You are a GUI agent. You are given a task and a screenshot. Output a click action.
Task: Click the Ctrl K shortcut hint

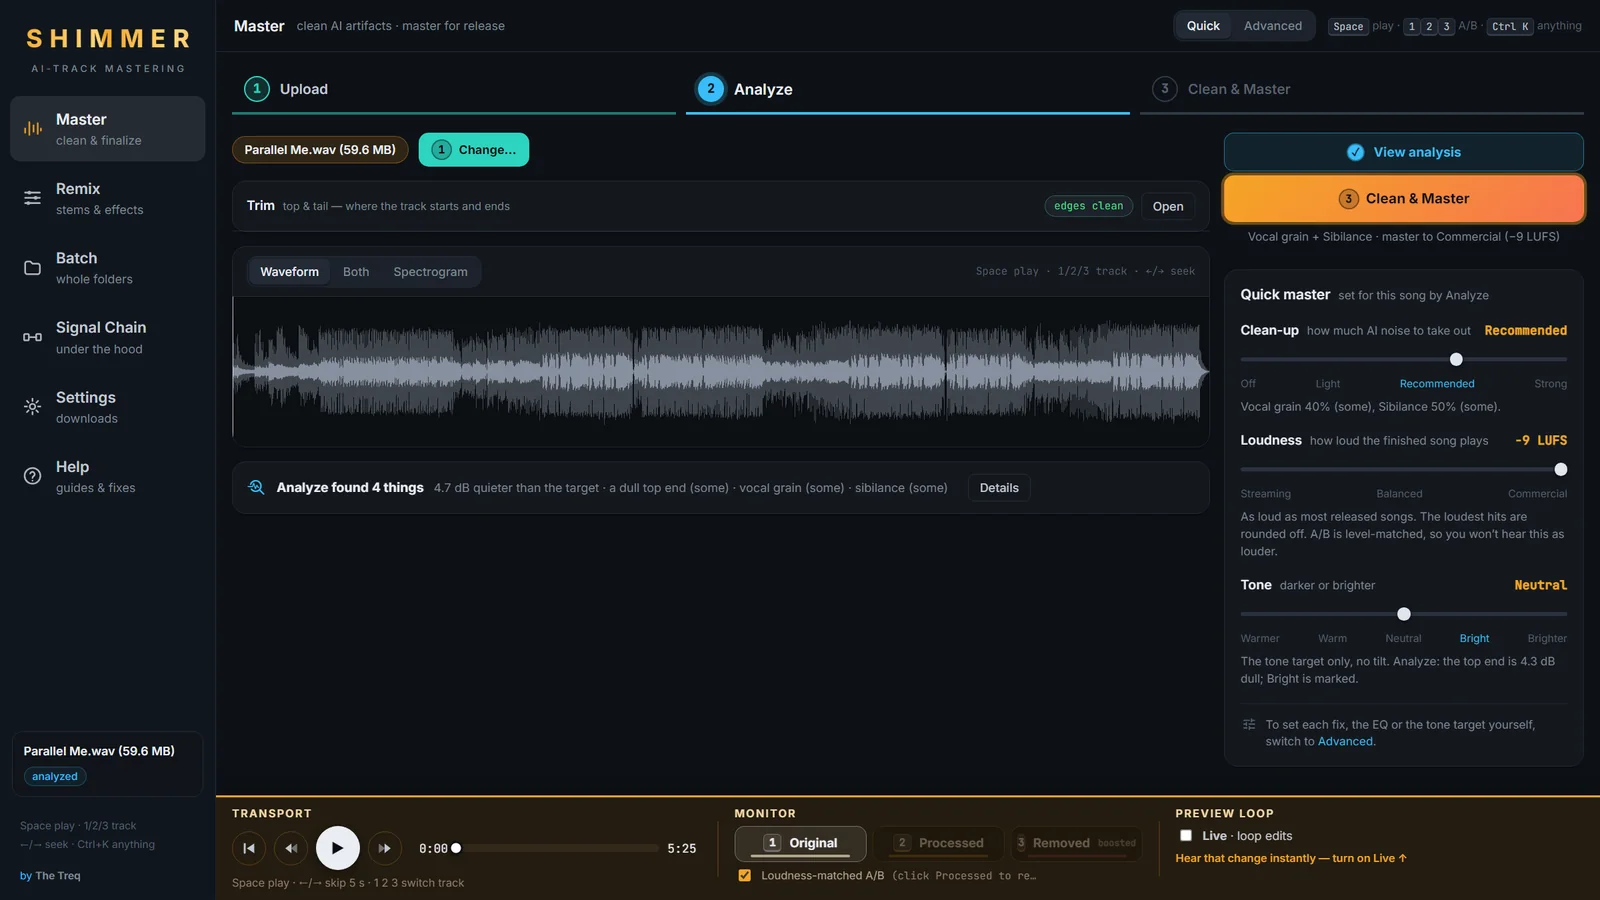[1510, 27]
